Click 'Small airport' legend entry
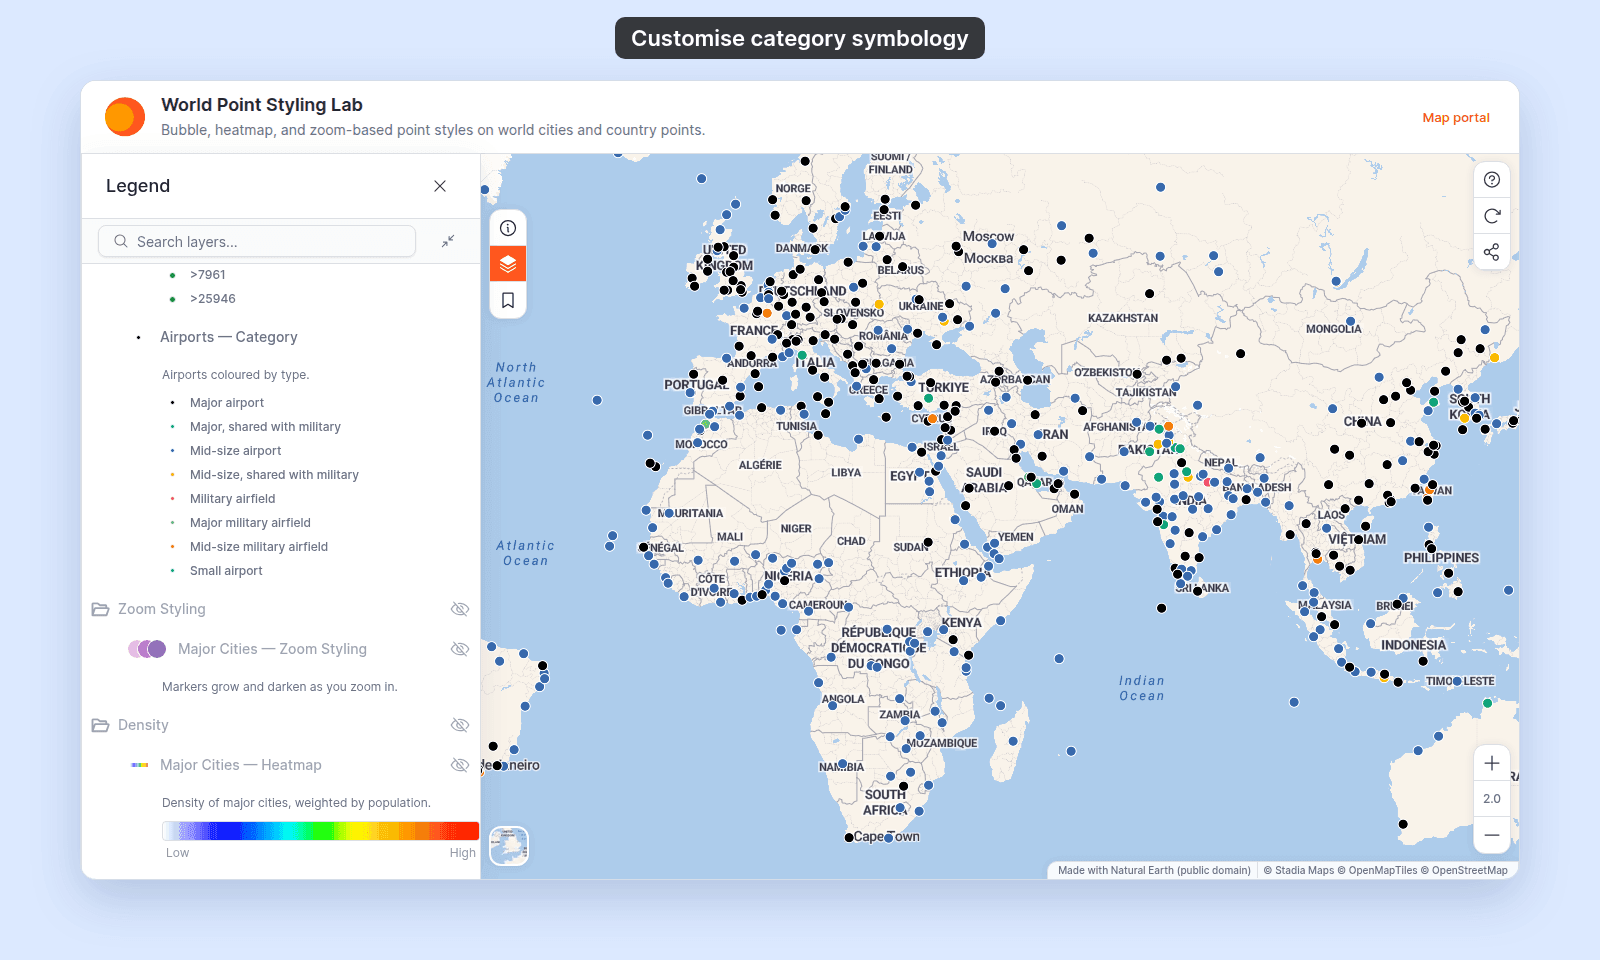The image size is (1600, 960). click(x=226, y=571)
